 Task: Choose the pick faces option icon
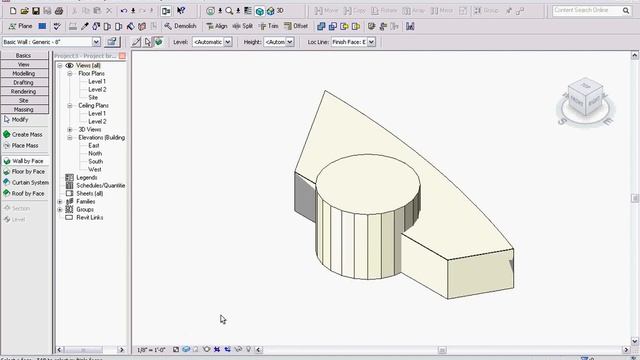pyautogui.click(x=158, y=42)
